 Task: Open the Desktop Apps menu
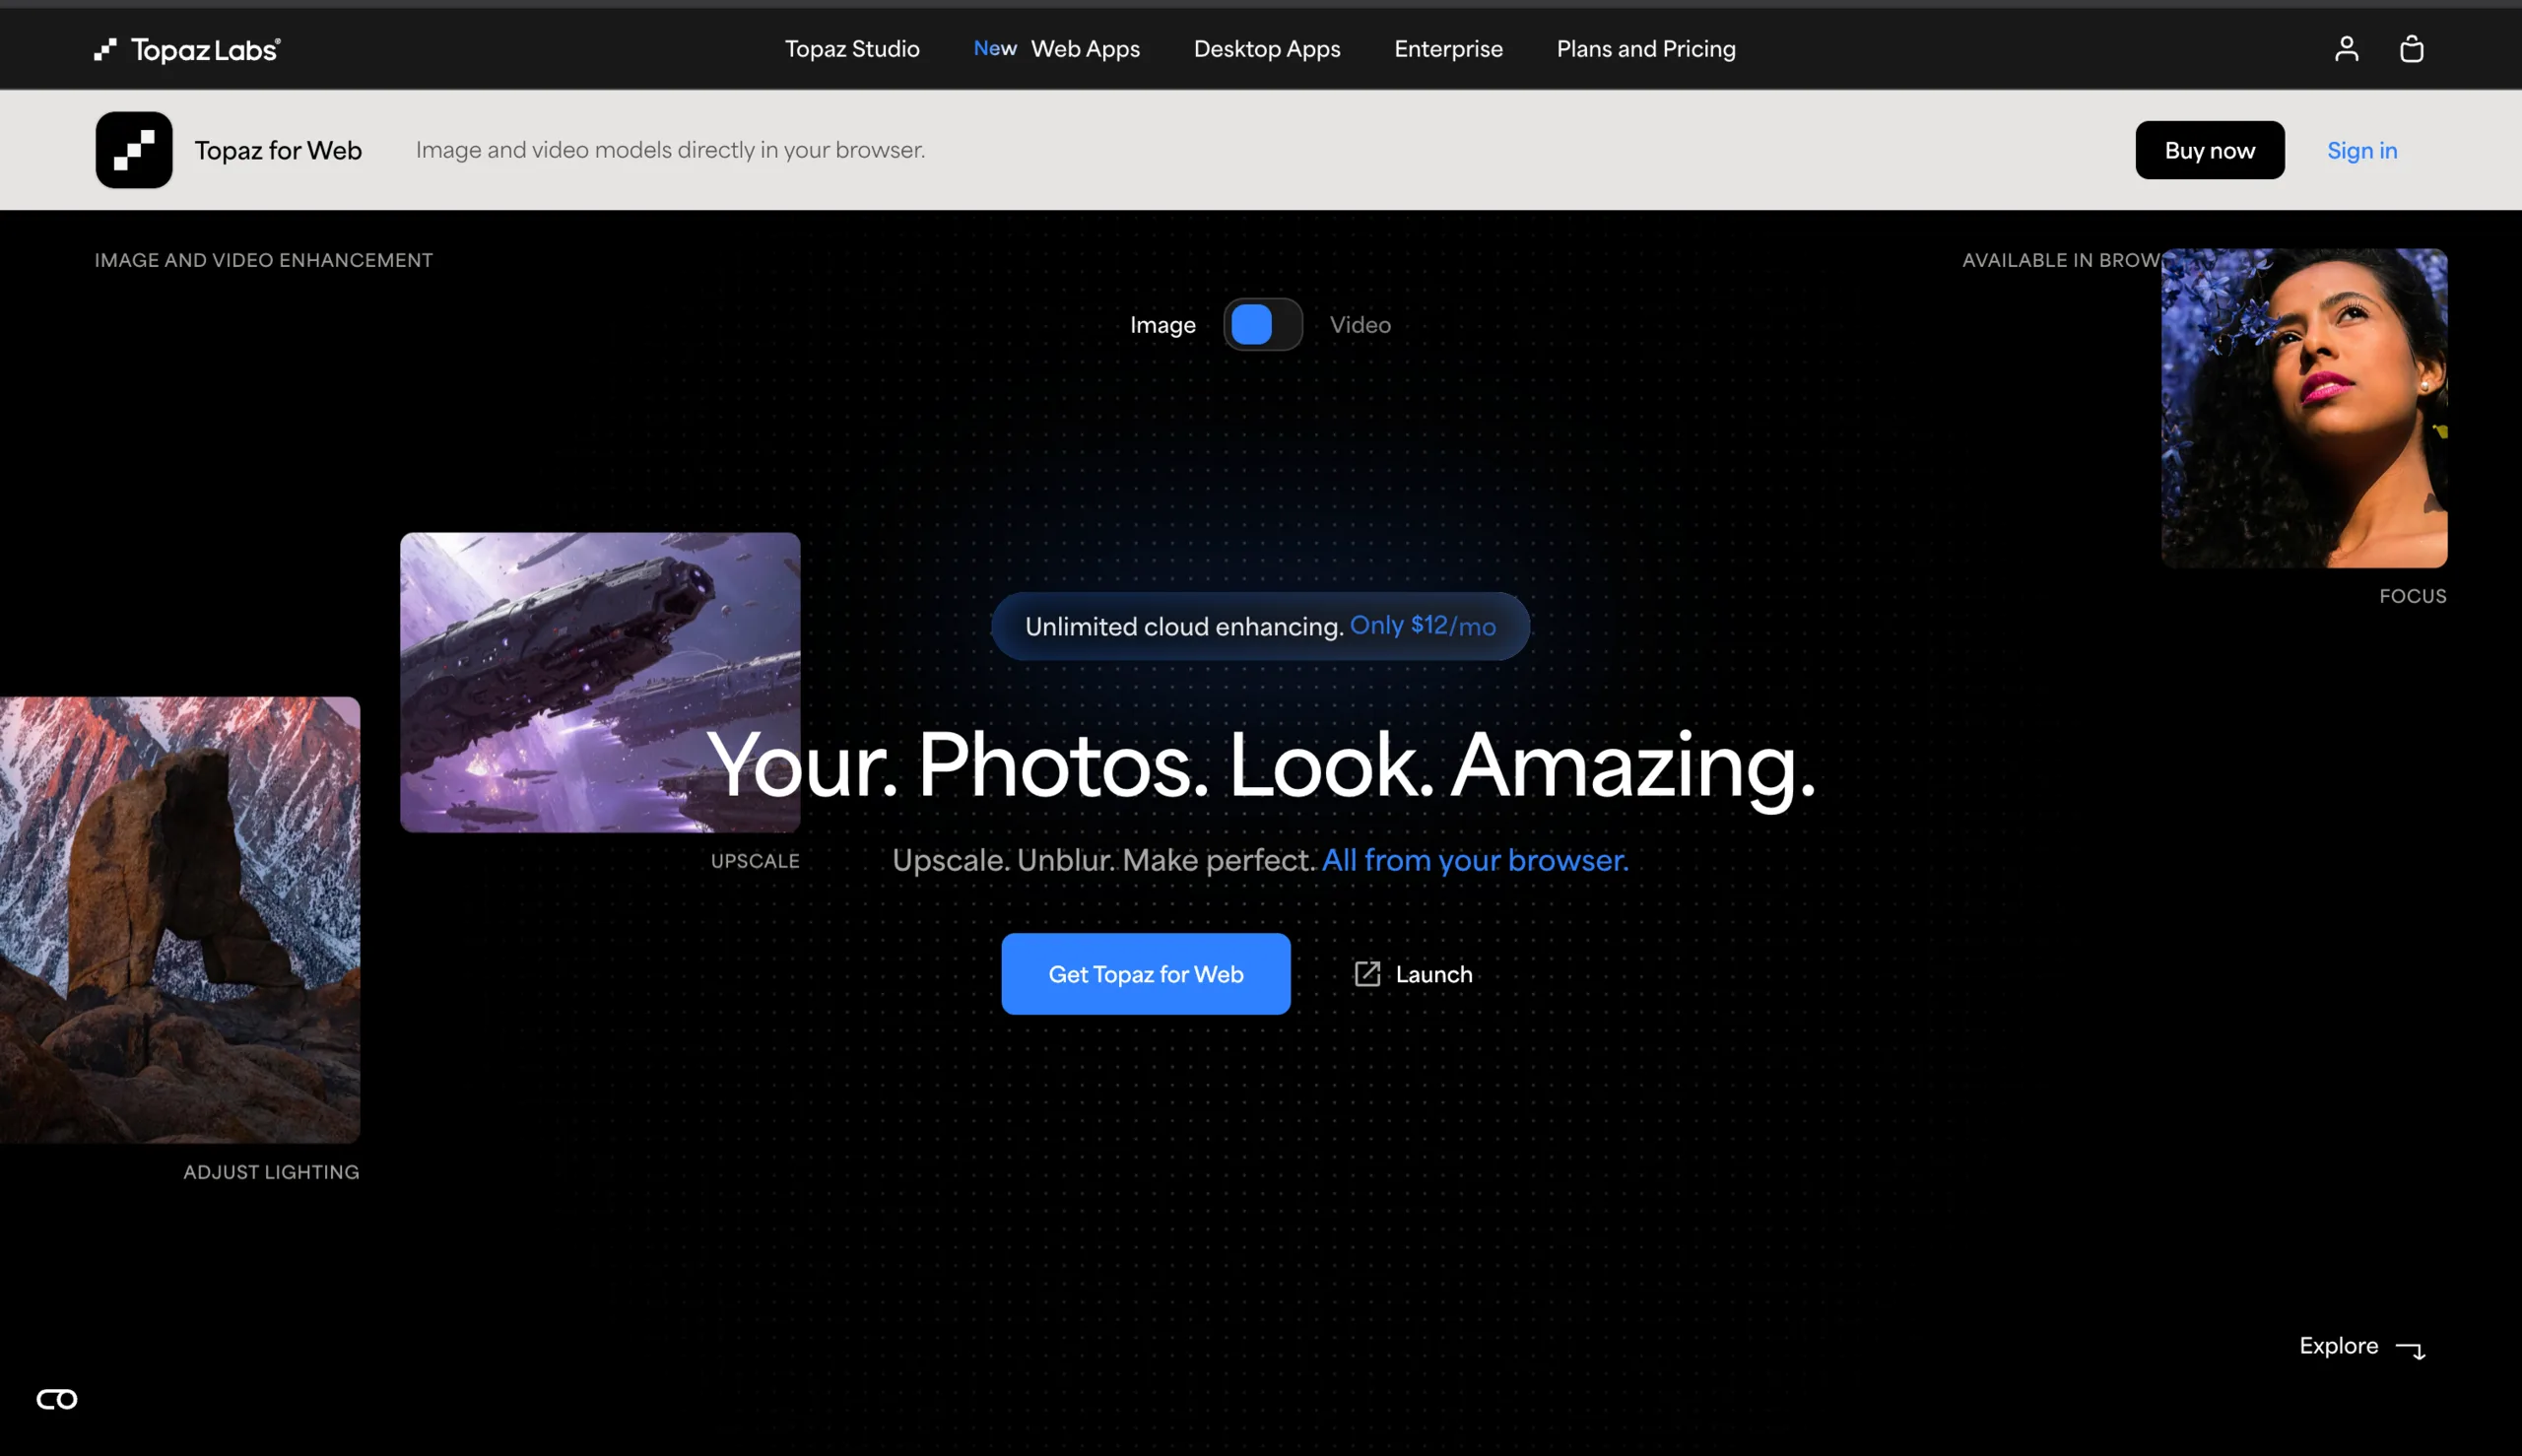tap(1267, 49)
